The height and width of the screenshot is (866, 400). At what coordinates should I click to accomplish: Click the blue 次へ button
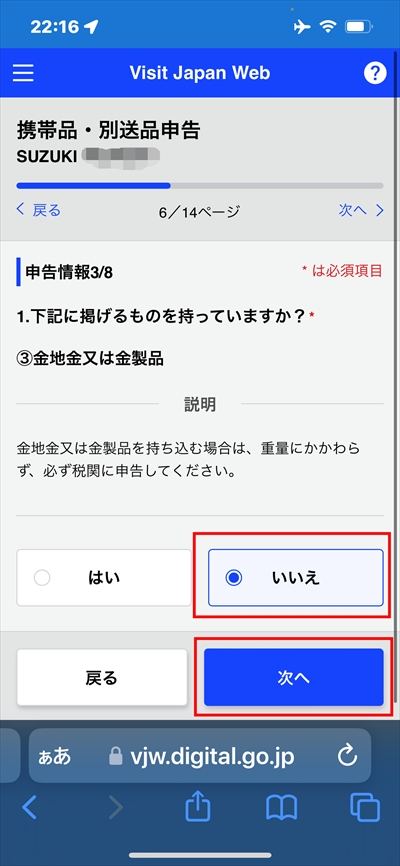click(x=293, y=677)
